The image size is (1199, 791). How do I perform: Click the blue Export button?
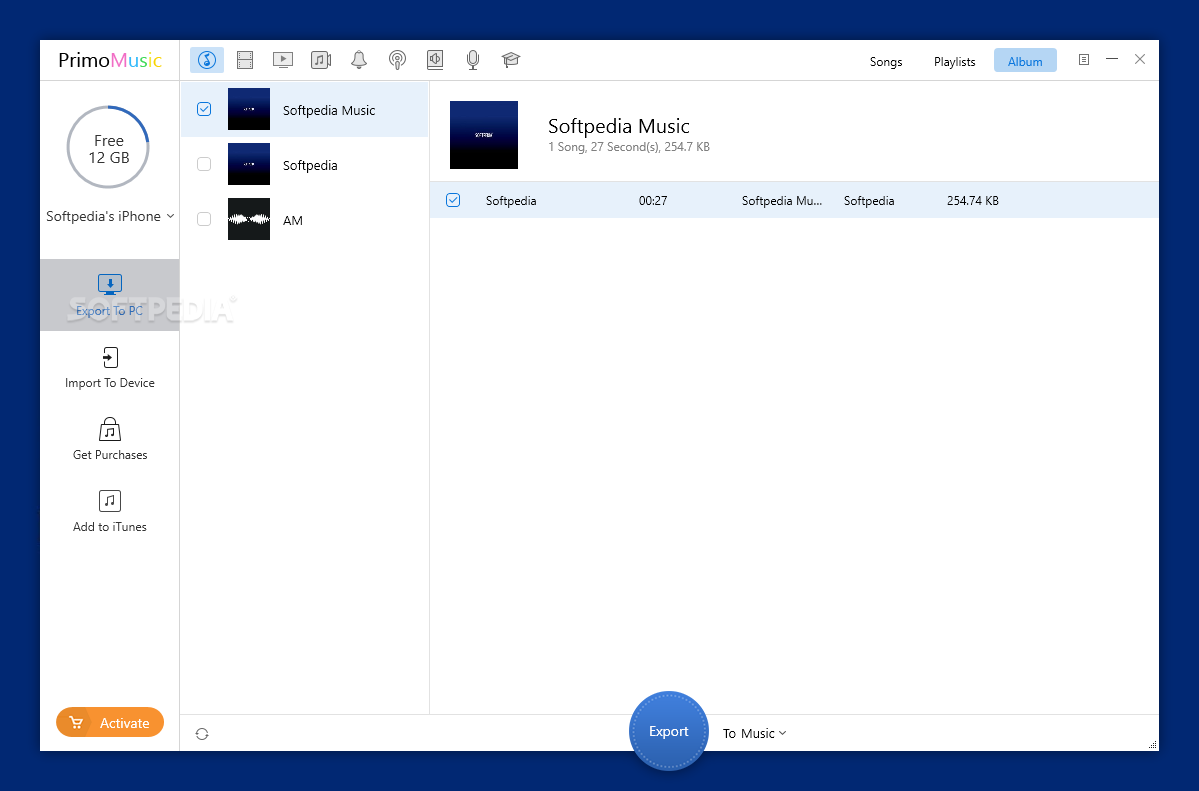click(668, 731)
